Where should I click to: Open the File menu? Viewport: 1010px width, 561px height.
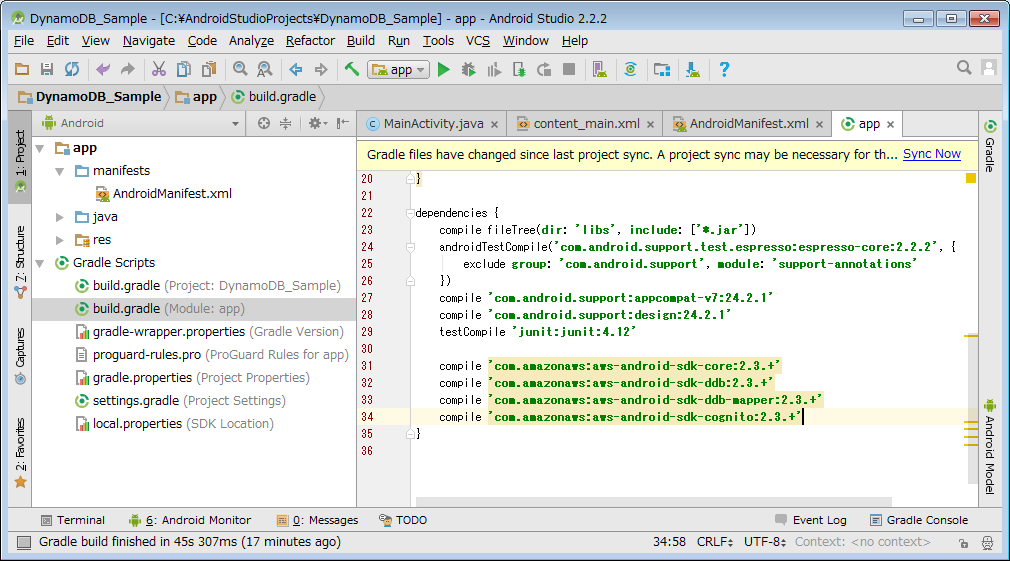click(x=24, y=41)
